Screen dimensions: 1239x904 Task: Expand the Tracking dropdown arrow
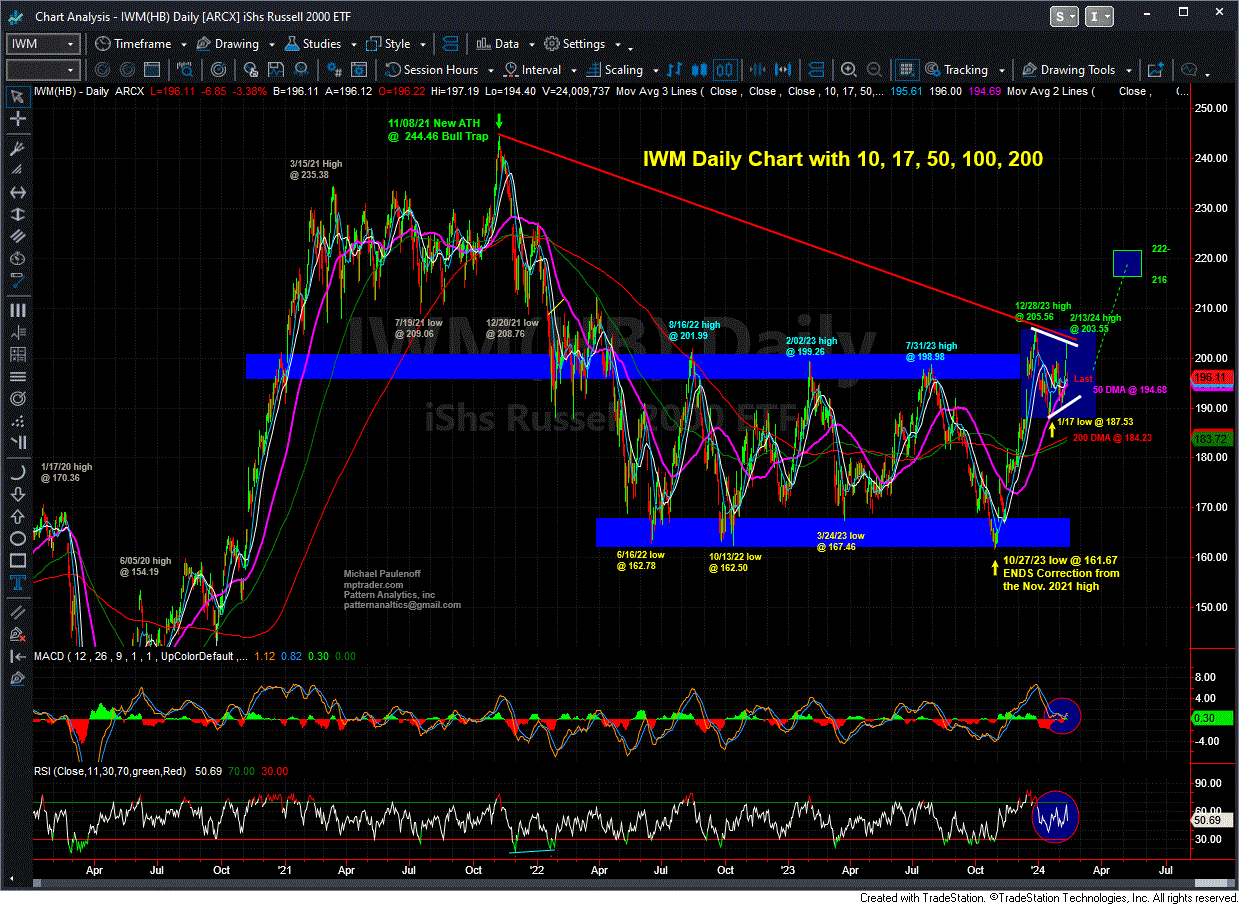click(x=1001, y=71)
